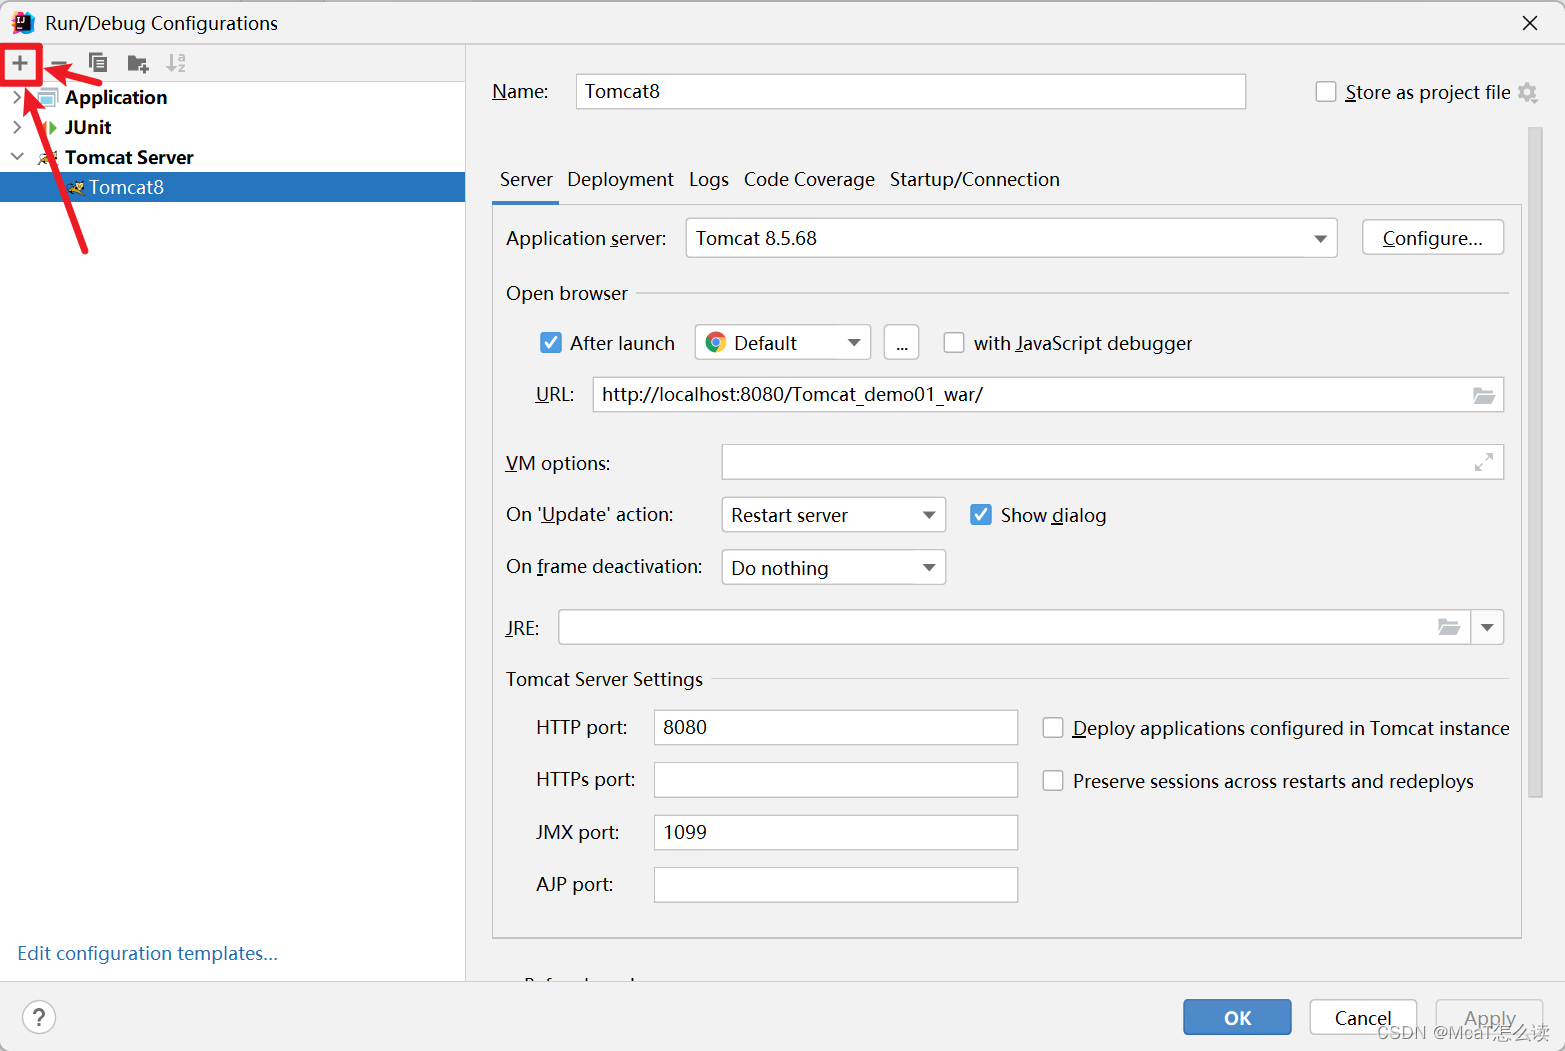The image size is (1565, 1051).
Task: Click the Configure... button
Action: click(1432, 238)
